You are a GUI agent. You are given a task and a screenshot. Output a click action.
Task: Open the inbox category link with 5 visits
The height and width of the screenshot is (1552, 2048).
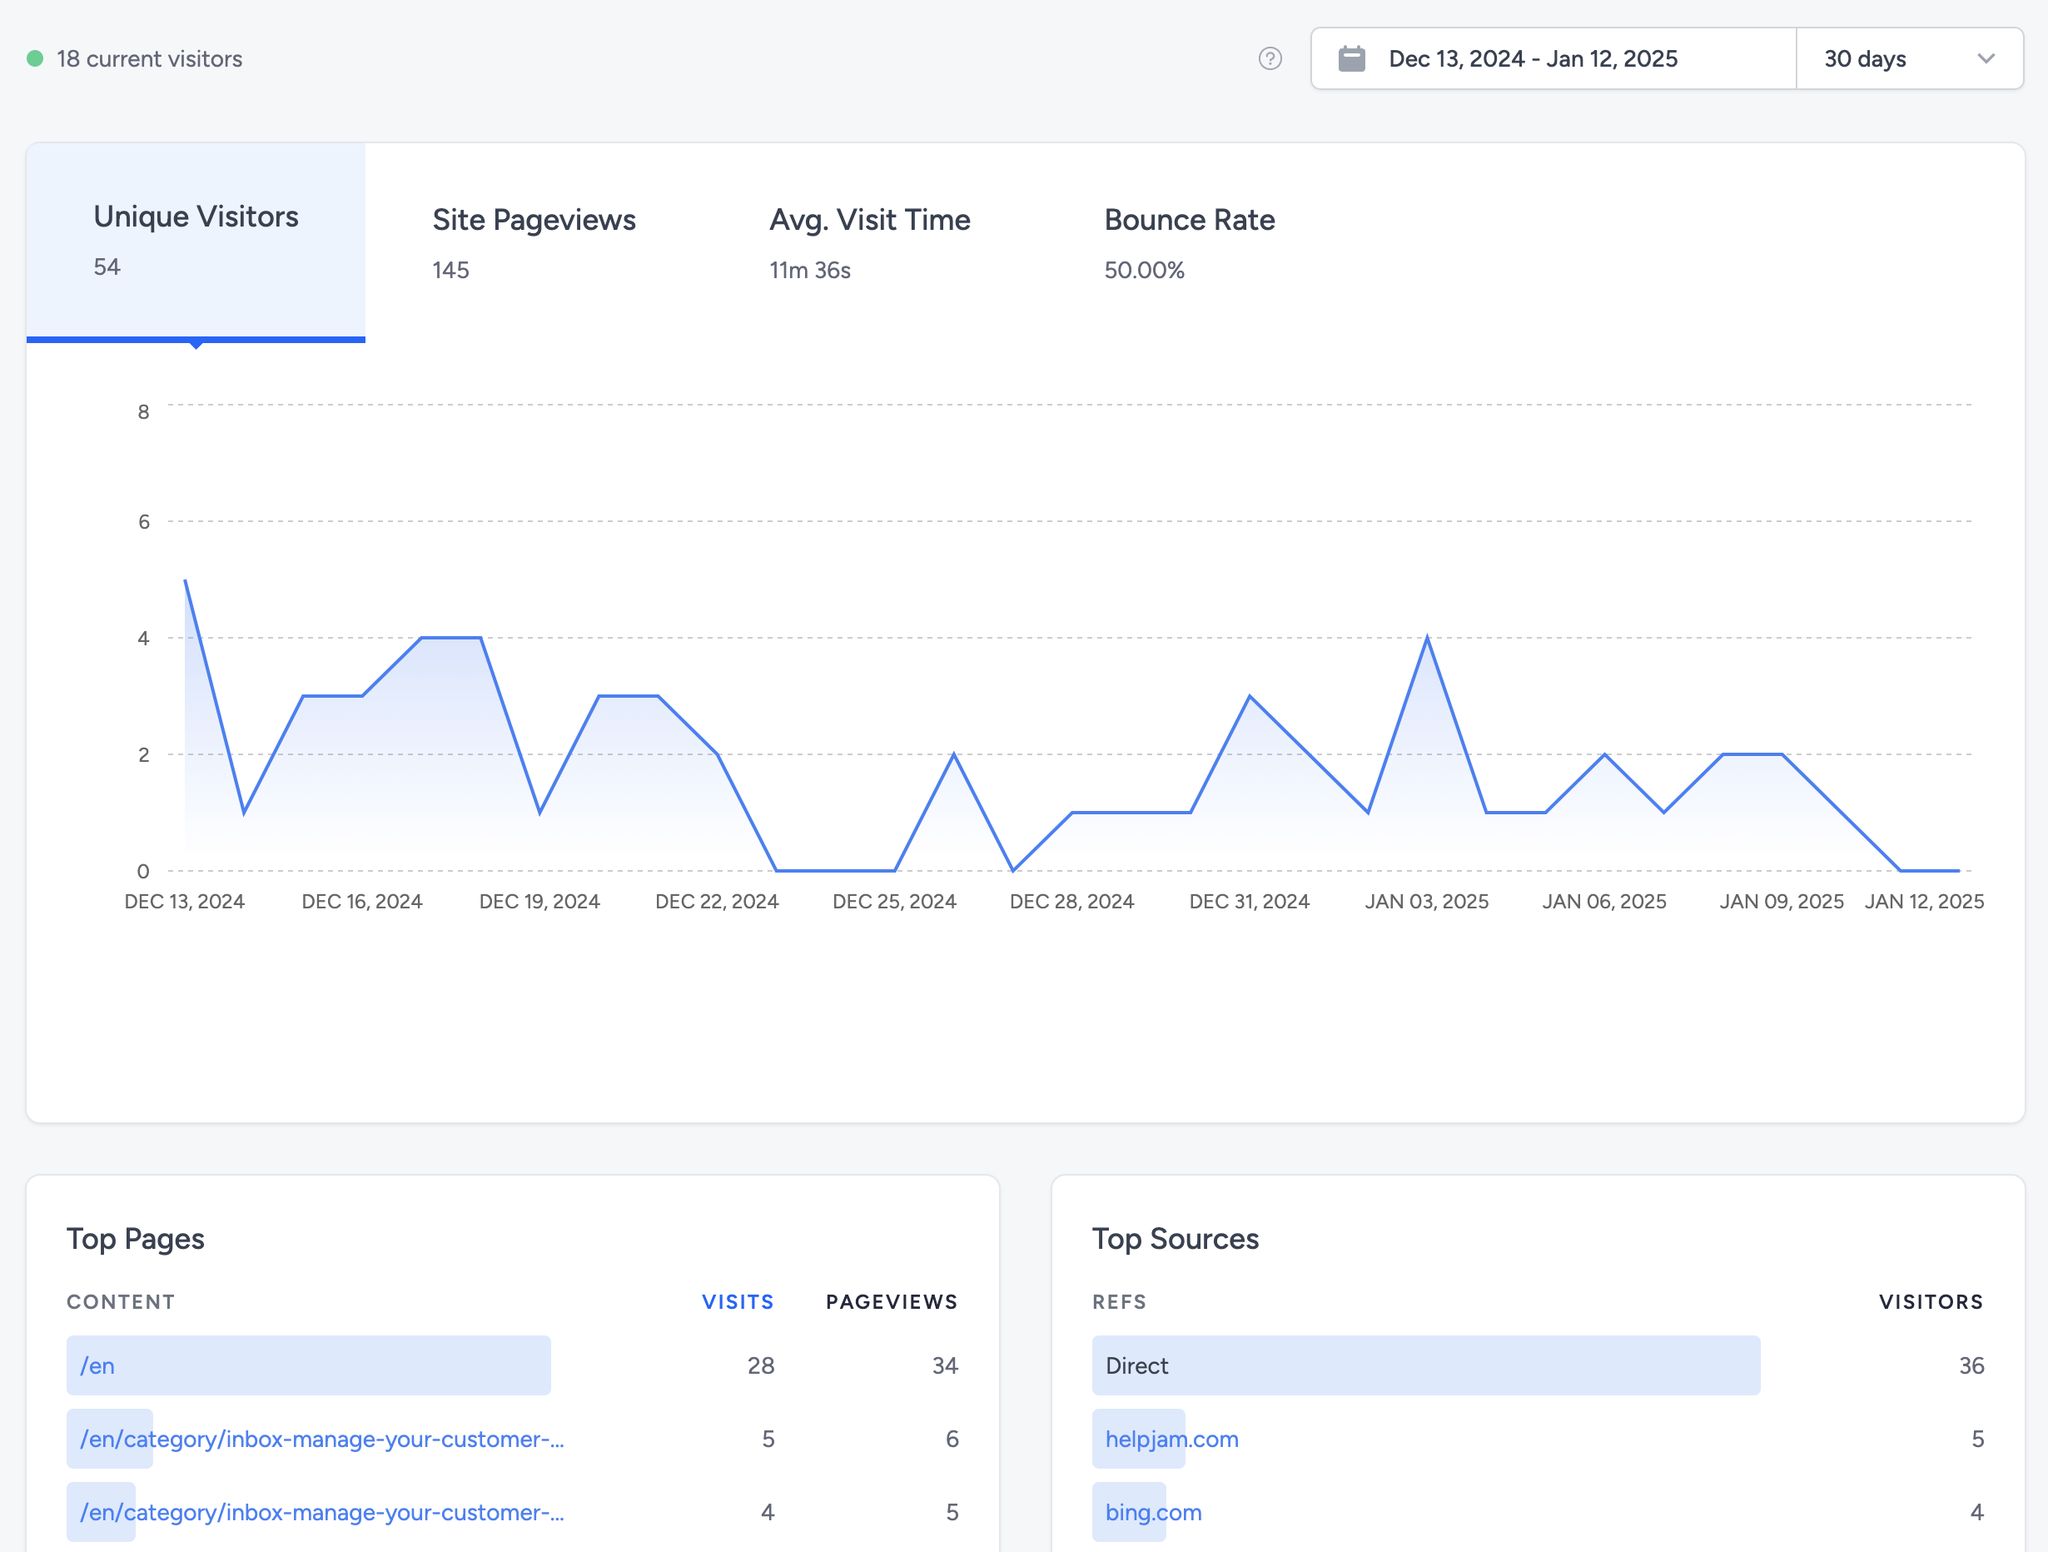point(322,1439)
